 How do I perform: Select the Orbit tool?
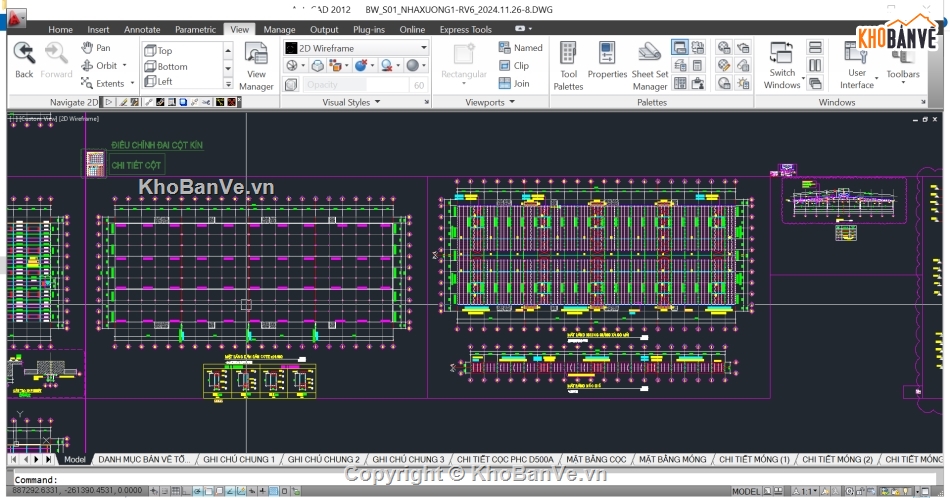coord(99,65)
